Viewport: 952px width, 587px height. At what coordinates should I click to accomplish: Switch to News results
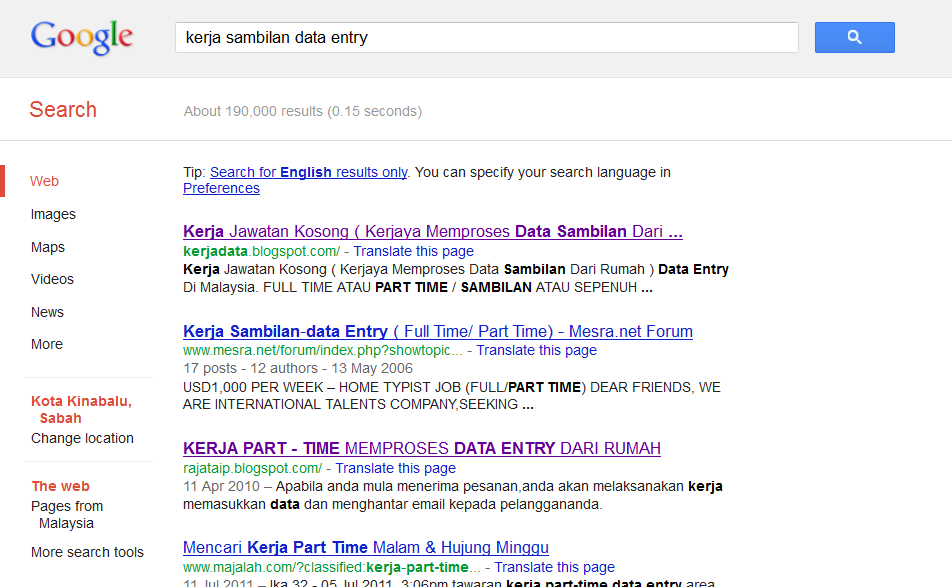click(x=47, y=312)
